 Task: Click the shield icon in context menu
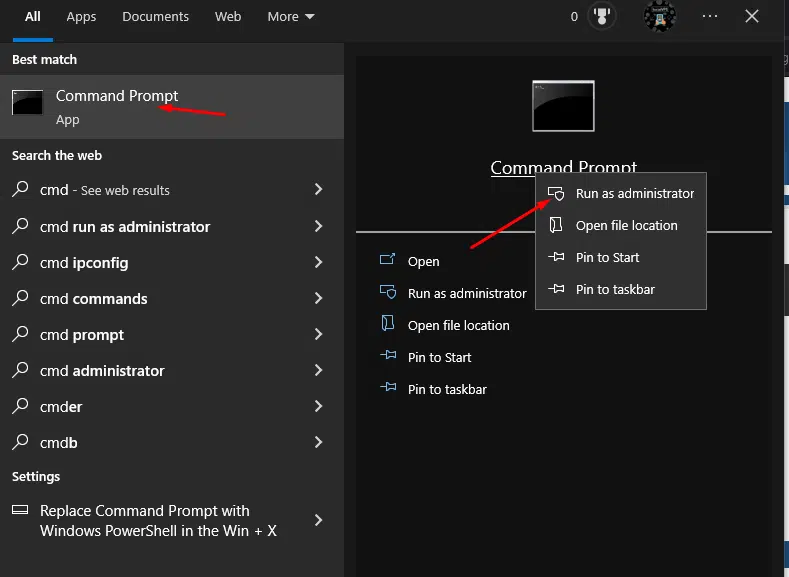click(x=556, y=194)
